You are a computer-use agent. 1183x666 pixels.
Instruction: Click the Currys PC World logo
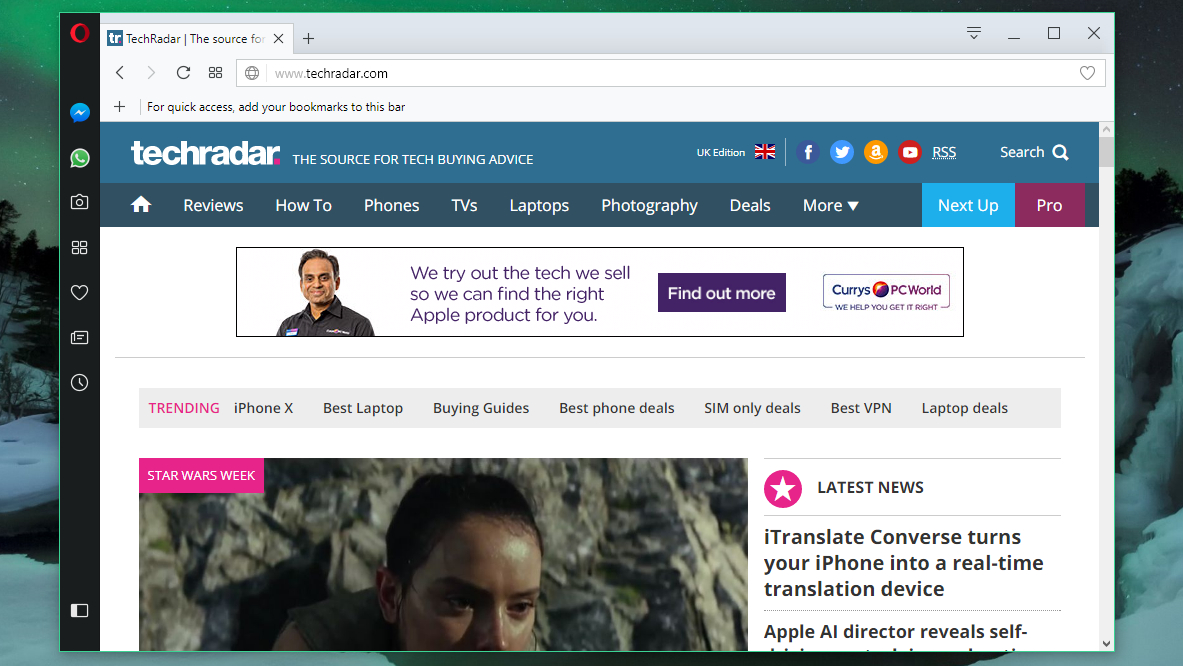pyautogui.click(x=886, y=293)
